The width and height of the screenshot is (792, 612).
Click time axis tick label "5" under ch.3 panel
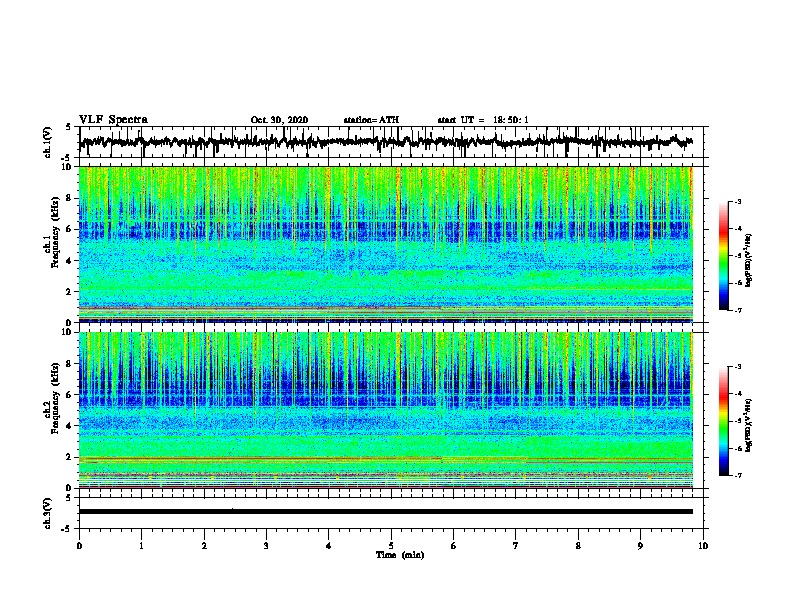coord(391,546)
